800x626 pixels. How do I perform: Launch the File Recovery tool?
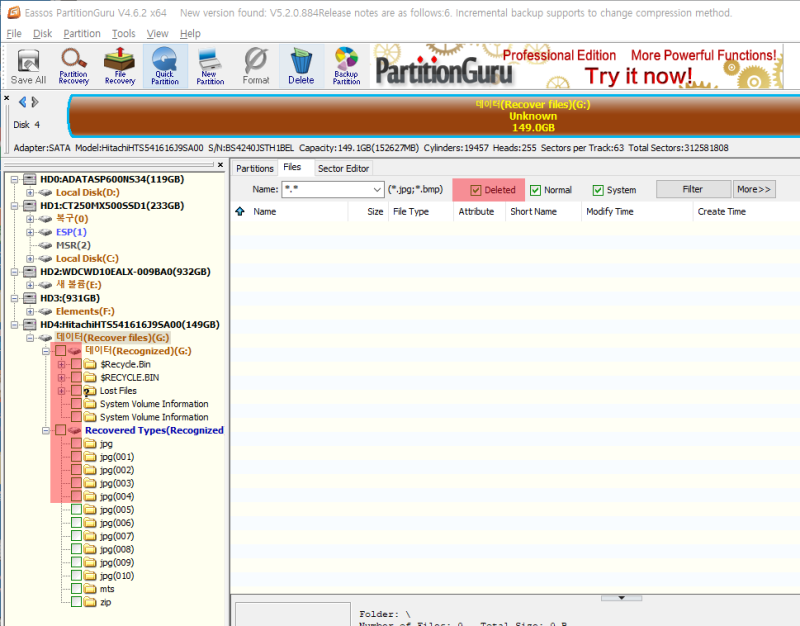(119, 66)
